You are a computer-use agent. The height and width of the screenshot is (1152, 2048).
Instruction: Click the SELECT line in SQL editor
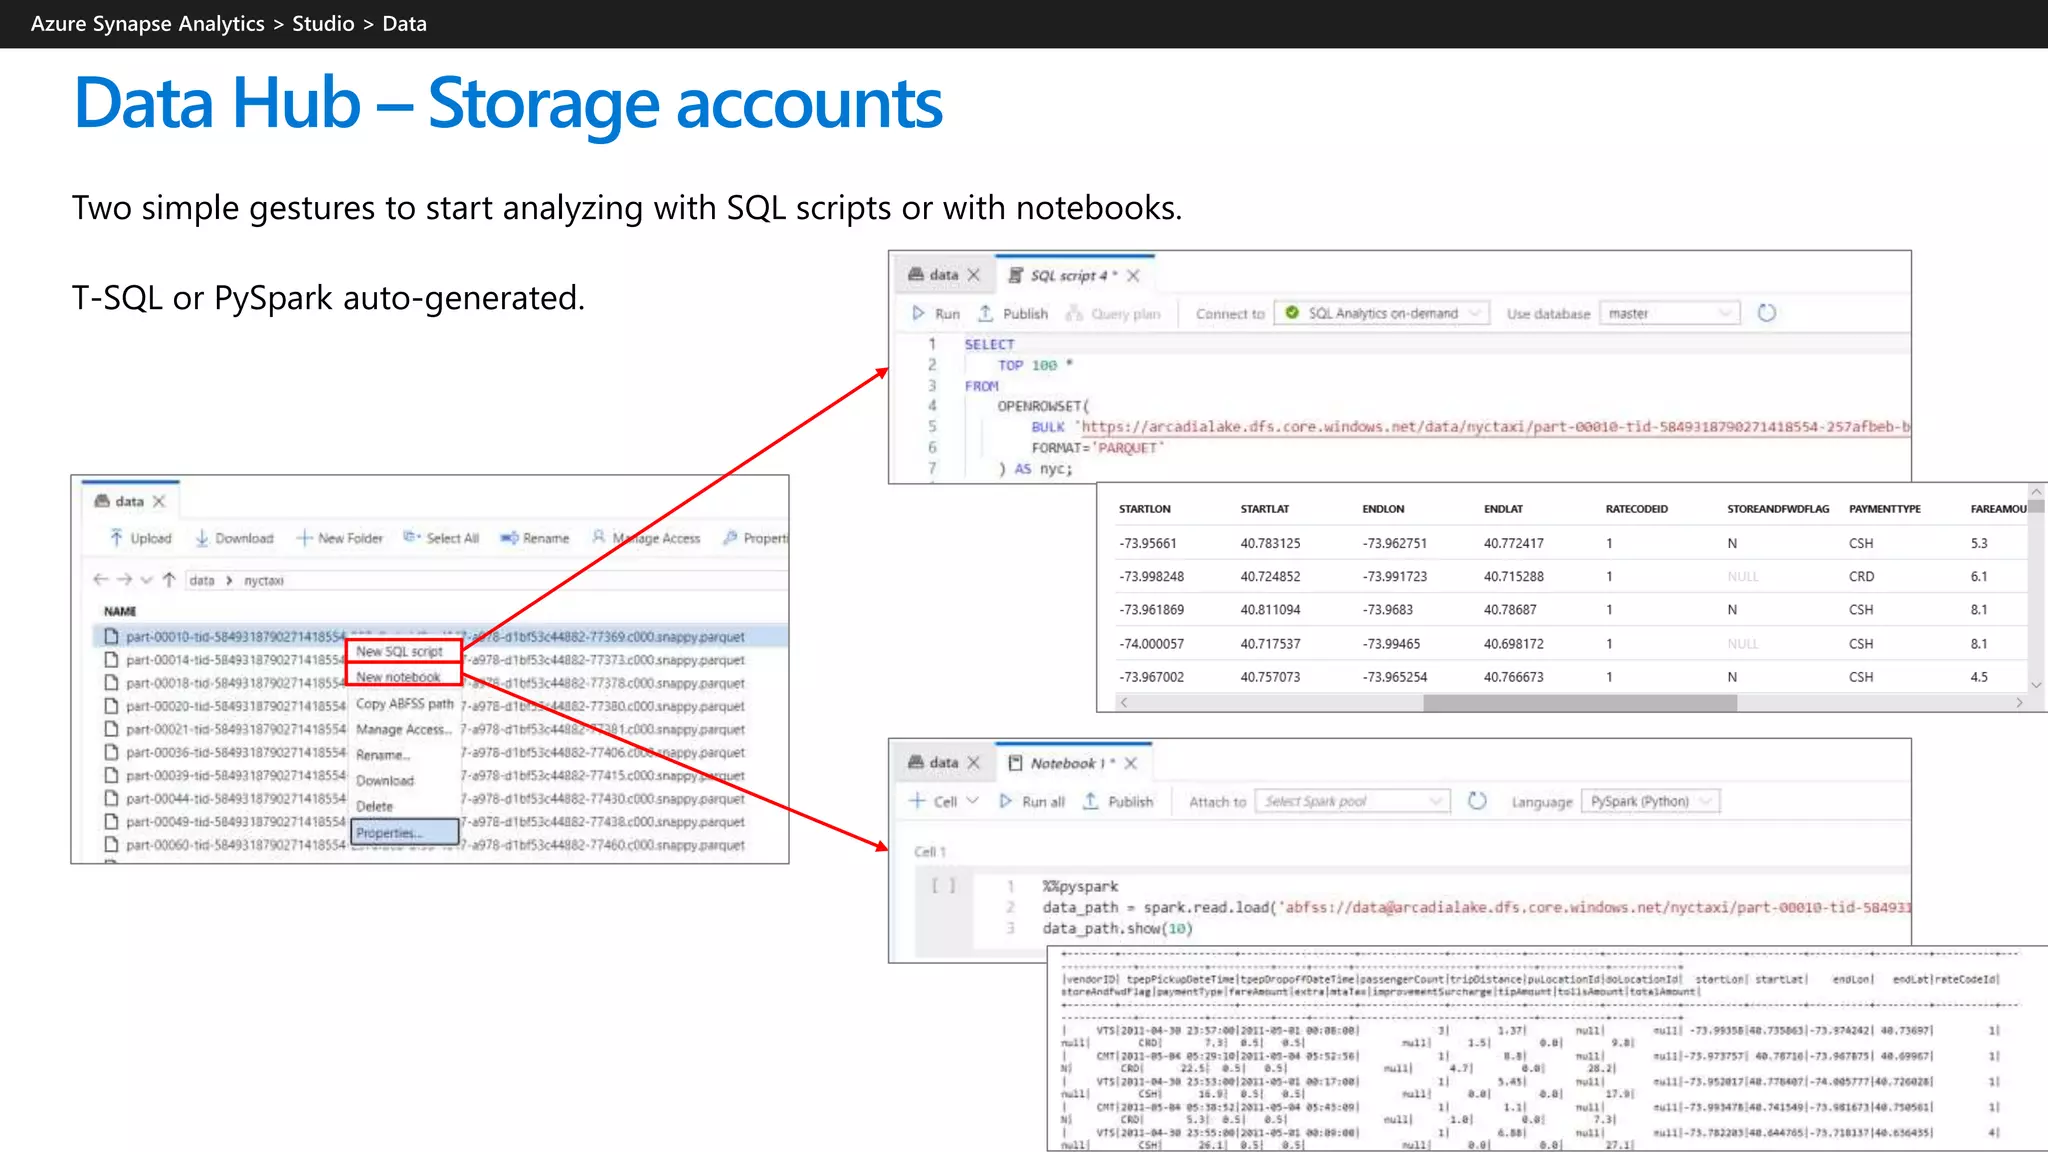[x=989, y=344]
